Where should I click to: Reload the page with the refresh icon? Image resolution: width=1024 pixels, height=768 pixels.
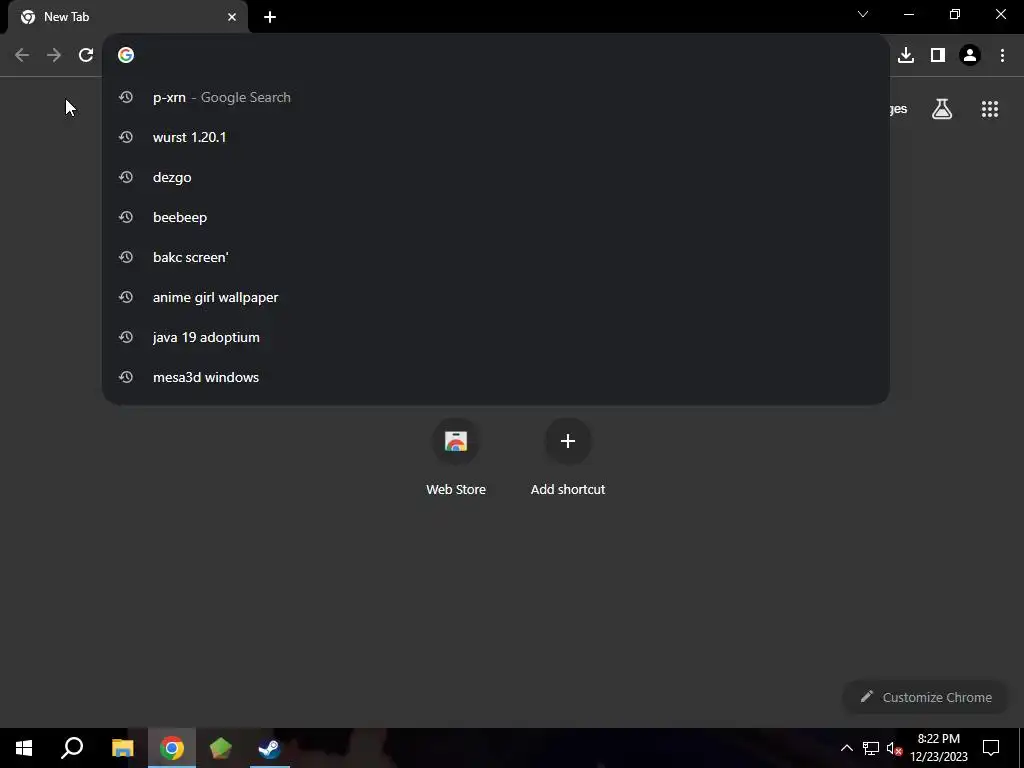point(86,55)
